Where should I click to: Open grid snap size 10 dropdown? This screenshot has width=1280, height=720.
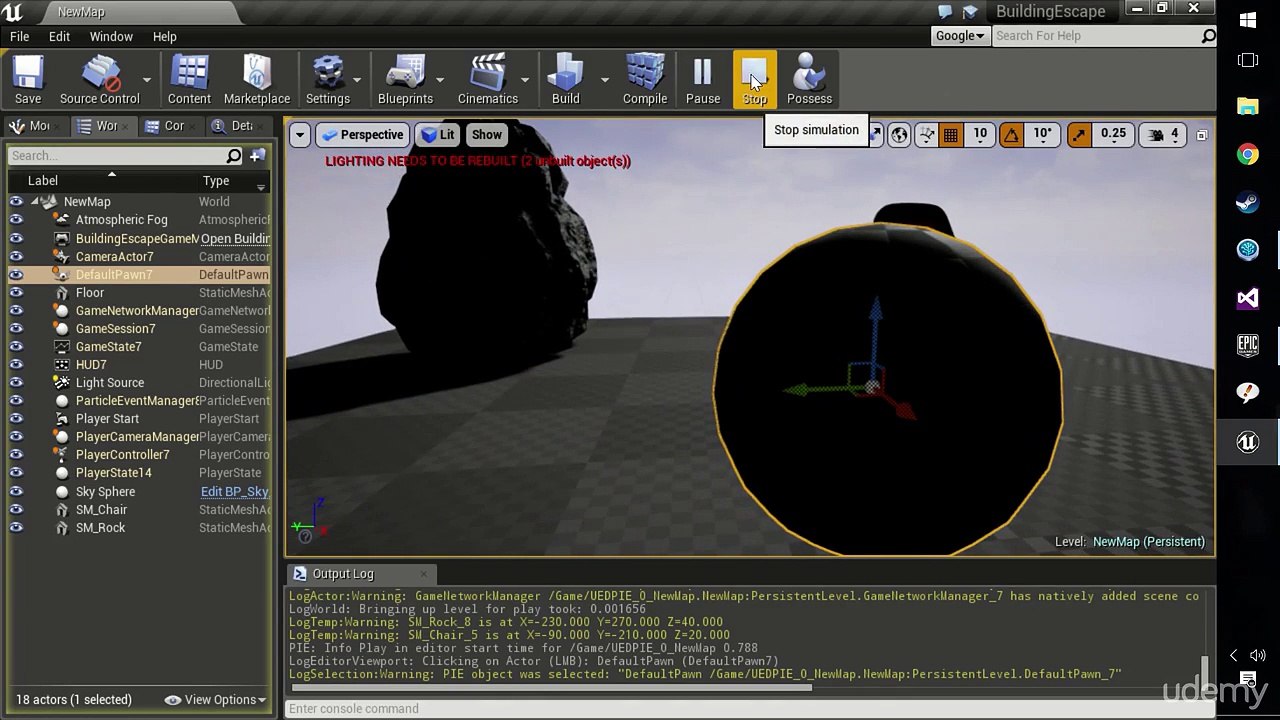980,134
